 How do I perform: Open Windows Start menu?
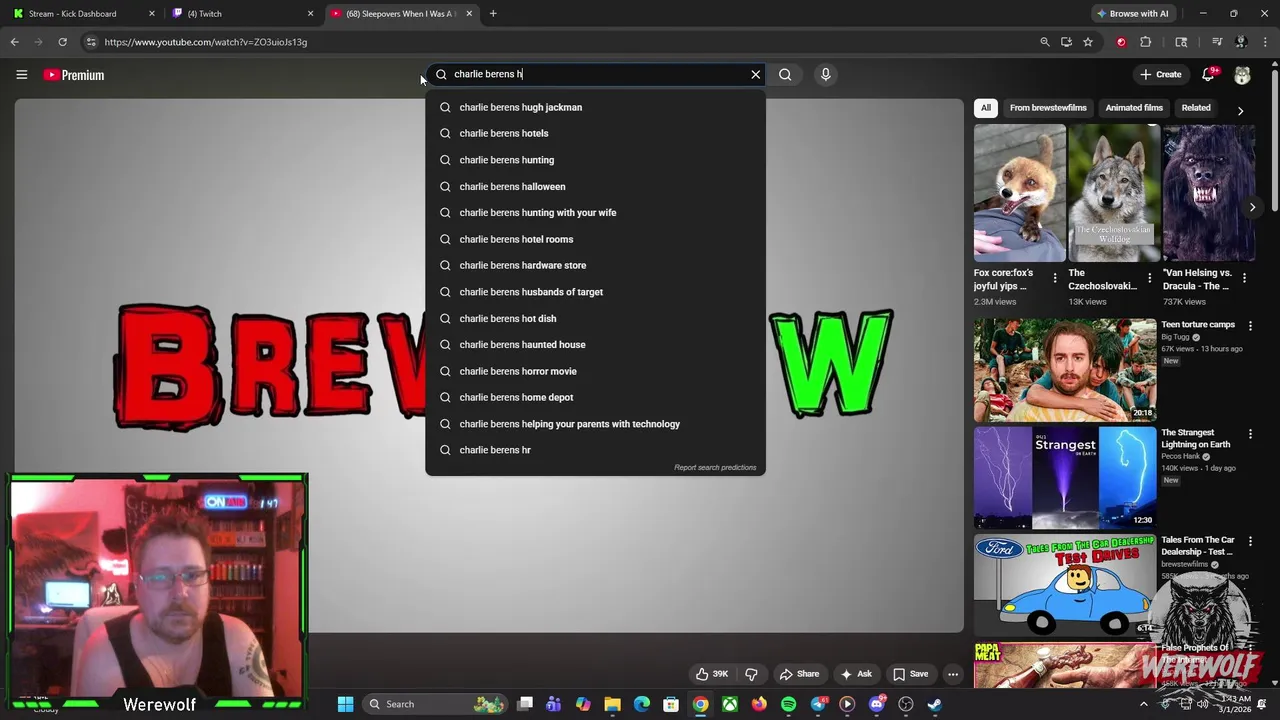pos(345,704)
